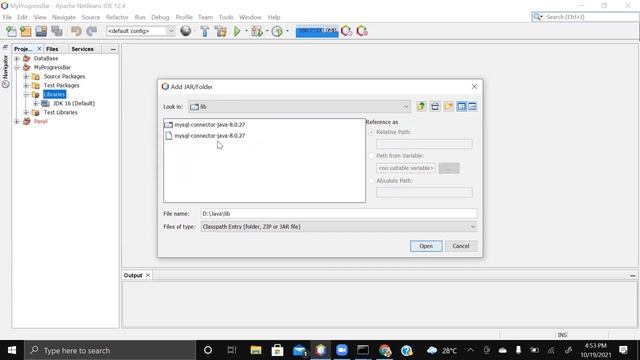
Task: Click the globe browser icon in toolbar
Action: (186, 31)
